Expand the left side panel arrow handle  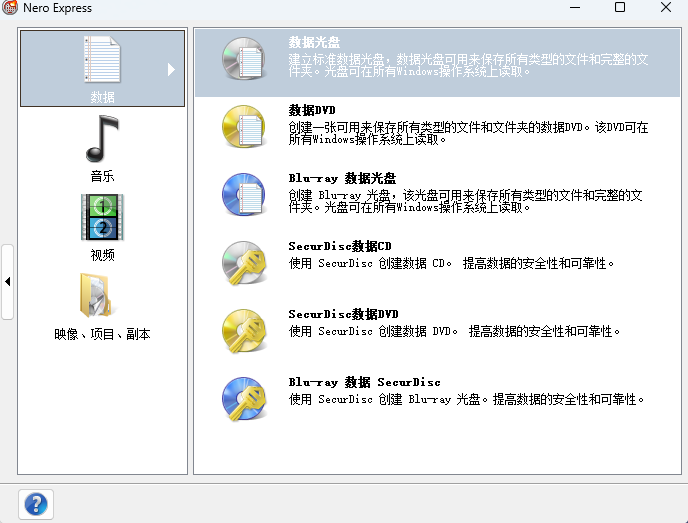point(8,282)
